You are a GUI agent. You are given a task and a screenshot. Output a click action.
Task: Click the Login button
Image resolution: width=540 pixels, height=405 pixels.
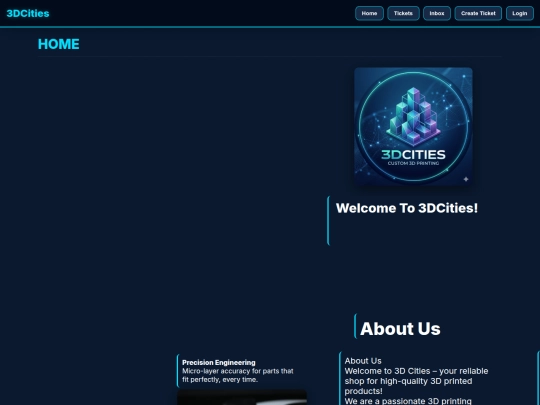pos(520,13)
